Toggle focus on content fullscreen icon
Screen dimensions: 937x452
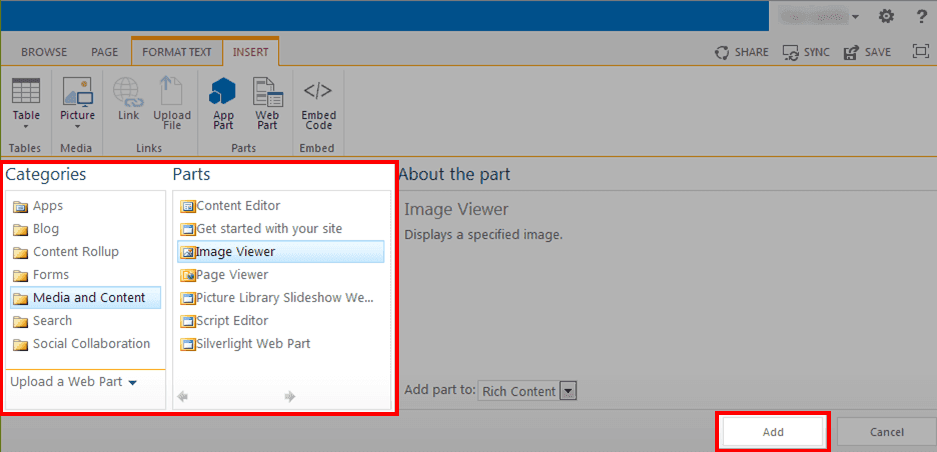(x=920, y=52)
